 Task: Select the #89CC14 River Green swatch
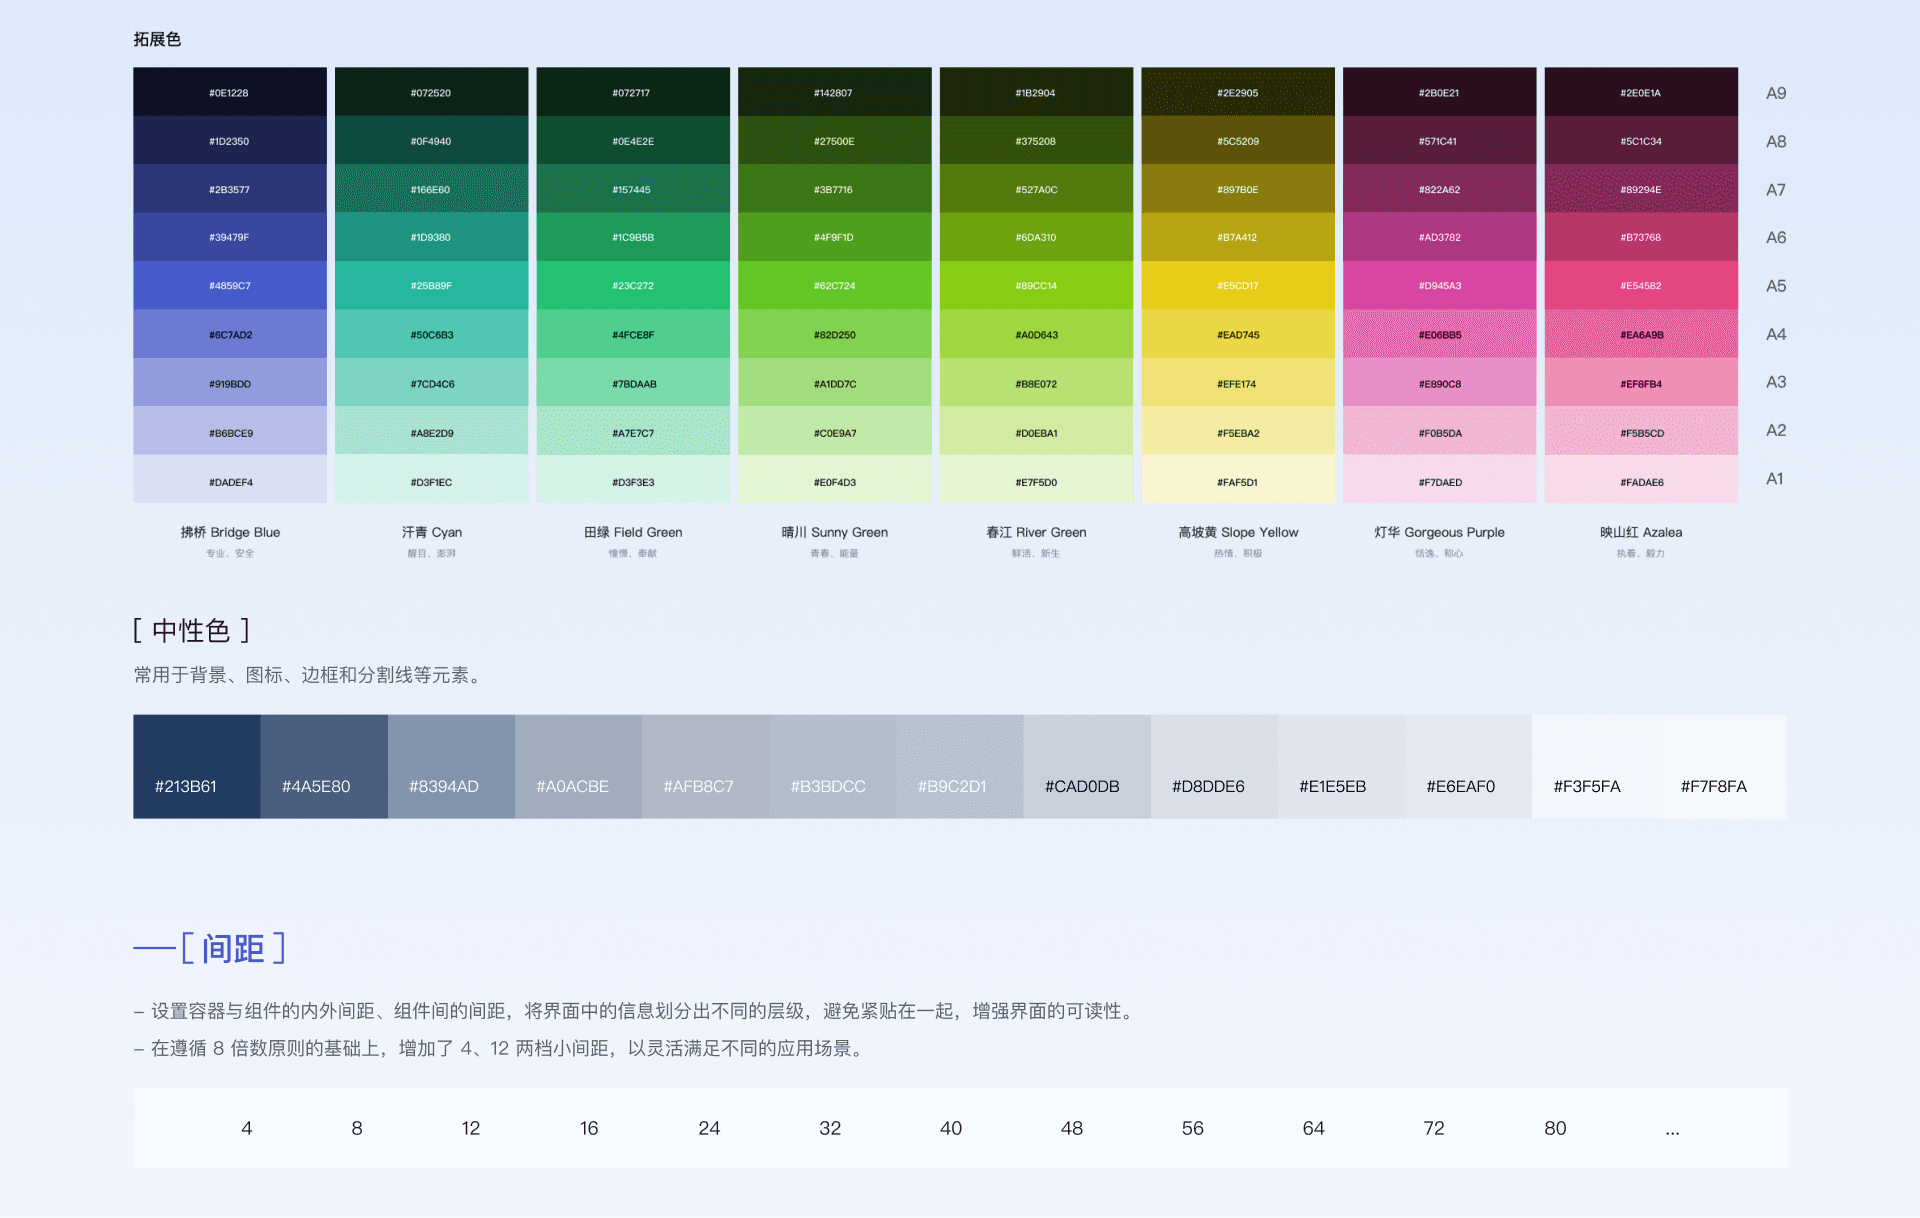[1036, 286]
